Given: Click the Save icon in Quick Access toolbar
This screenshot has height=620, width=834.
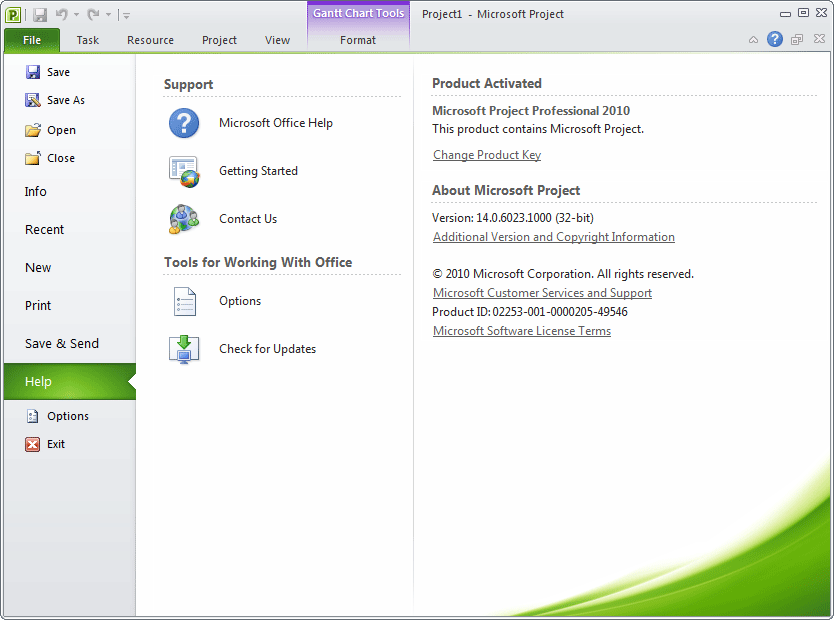Looking at the screenshot, I should 40,15.
